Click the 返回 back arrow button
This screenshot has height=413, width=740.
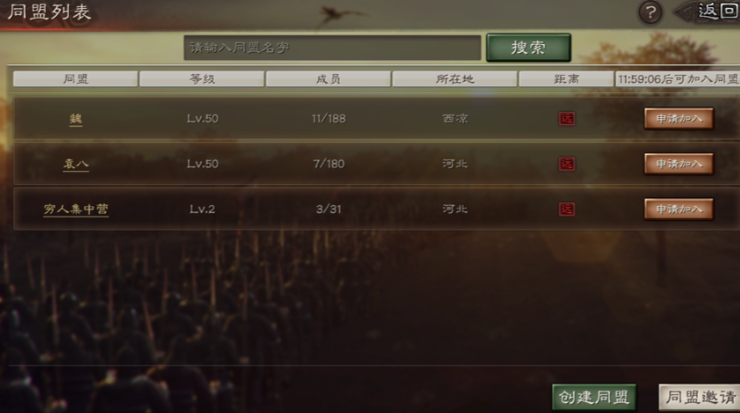[x=708, y=11]
